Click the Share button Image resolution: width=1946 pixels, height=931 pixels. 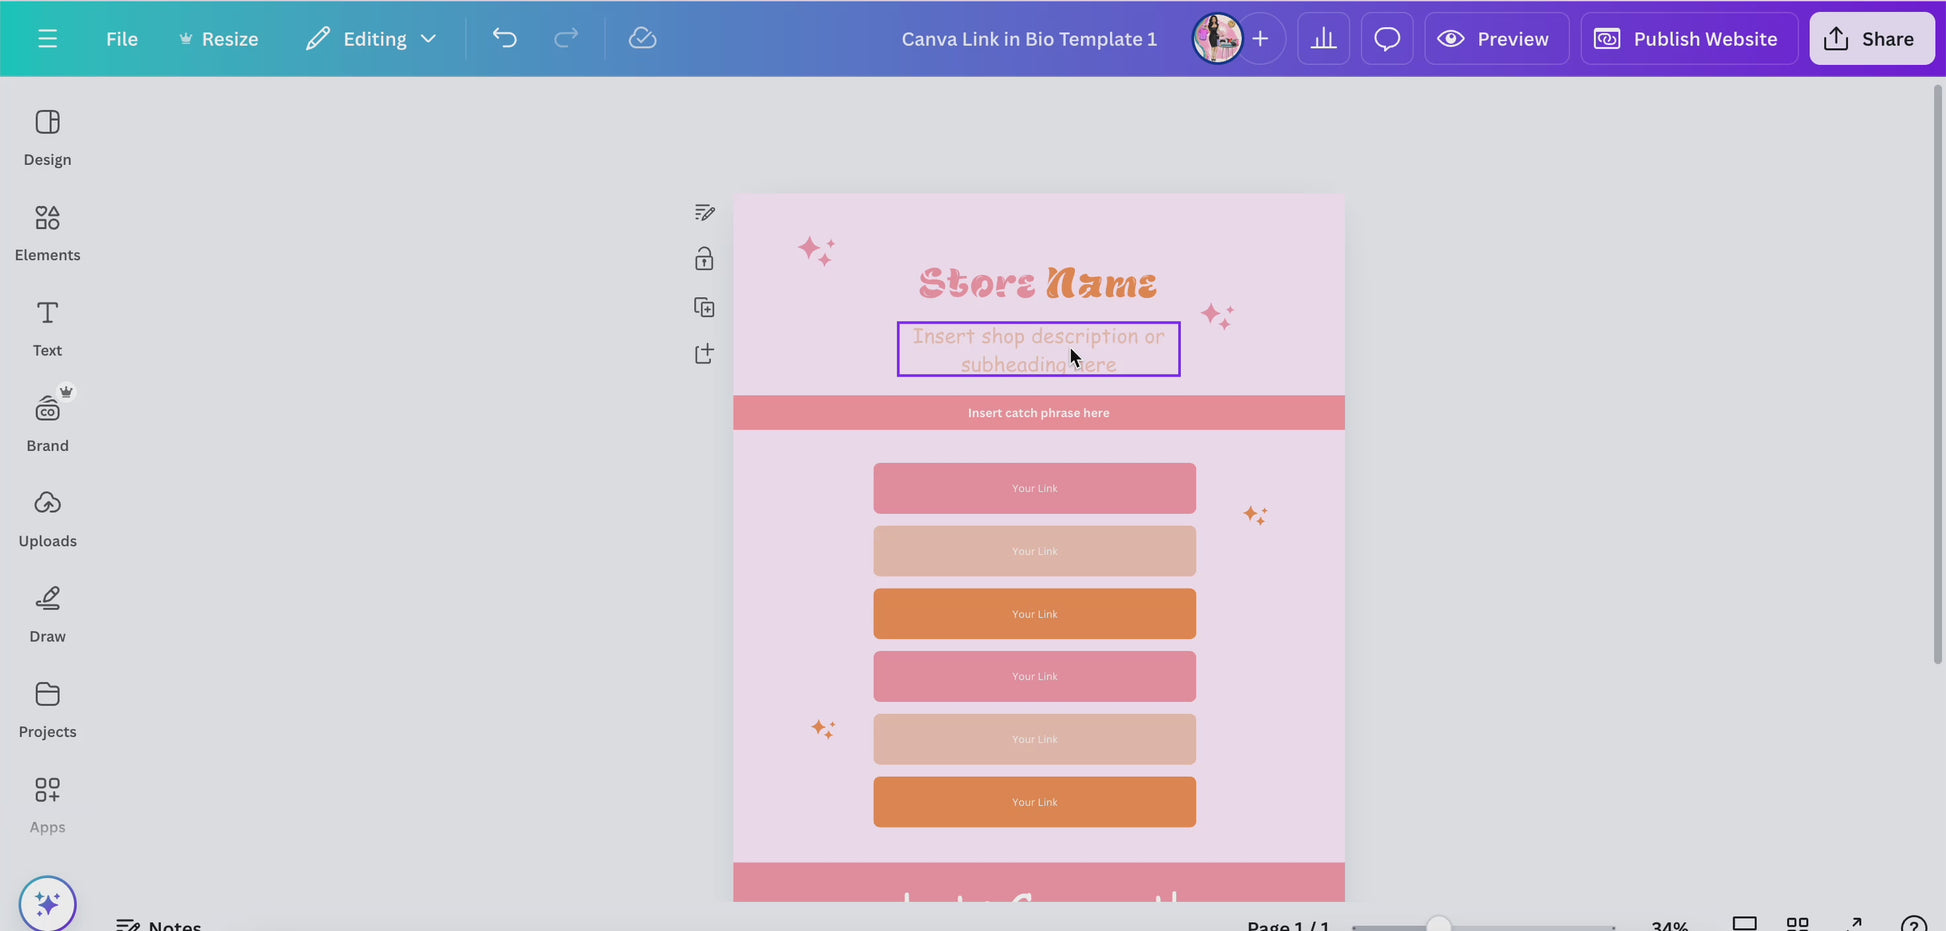click(1871, 38)
